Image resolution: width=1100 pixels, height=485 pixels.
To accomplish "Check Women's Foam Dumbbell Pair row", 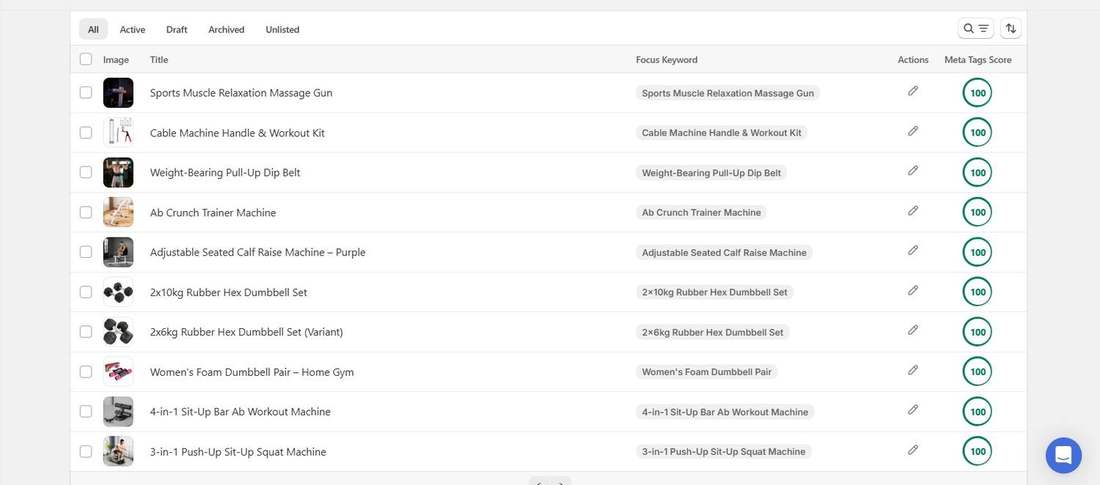I will coord(86,371).
